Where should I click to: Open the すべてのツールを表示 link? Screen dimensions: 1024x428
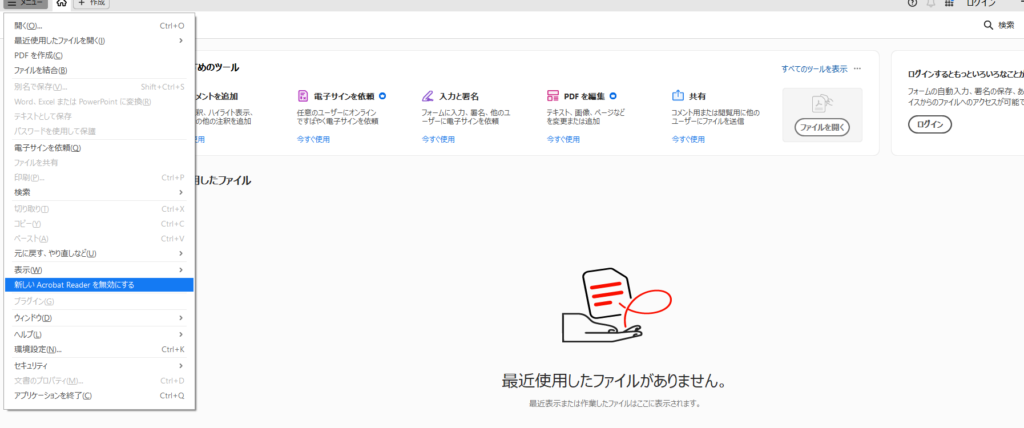(814, 69)
